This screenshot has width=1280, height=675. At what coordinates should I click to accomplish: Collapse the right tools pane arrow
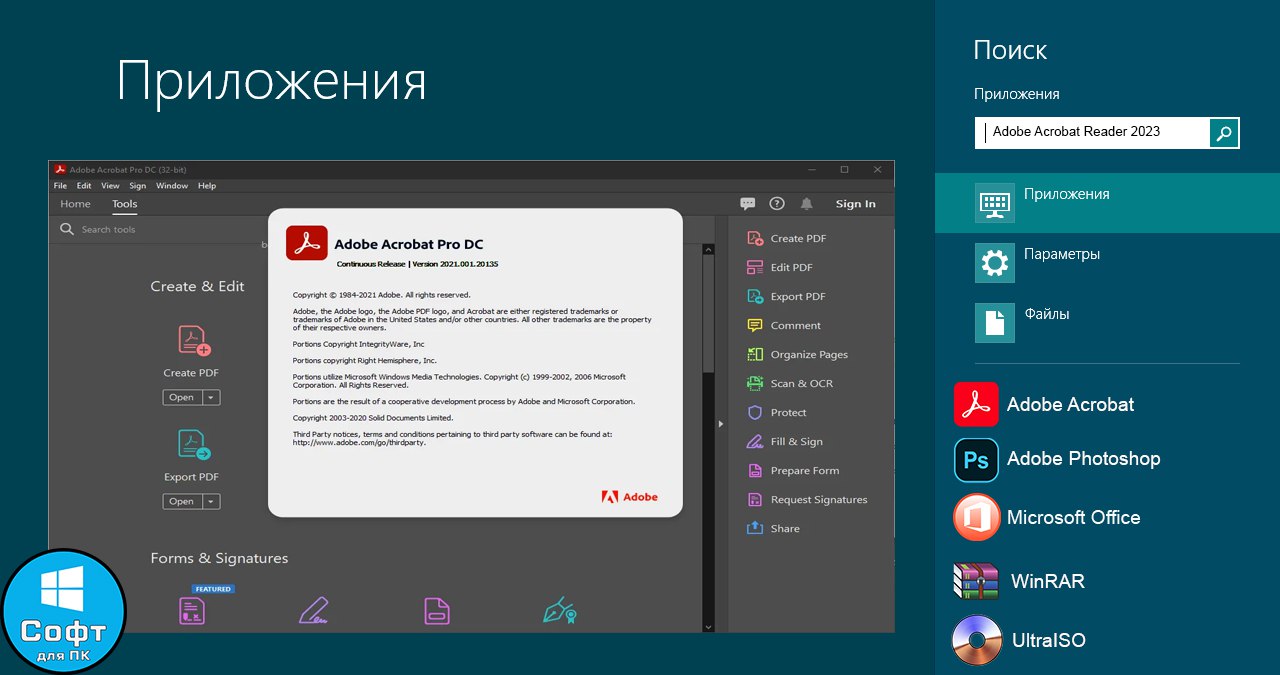coord(721,425)
